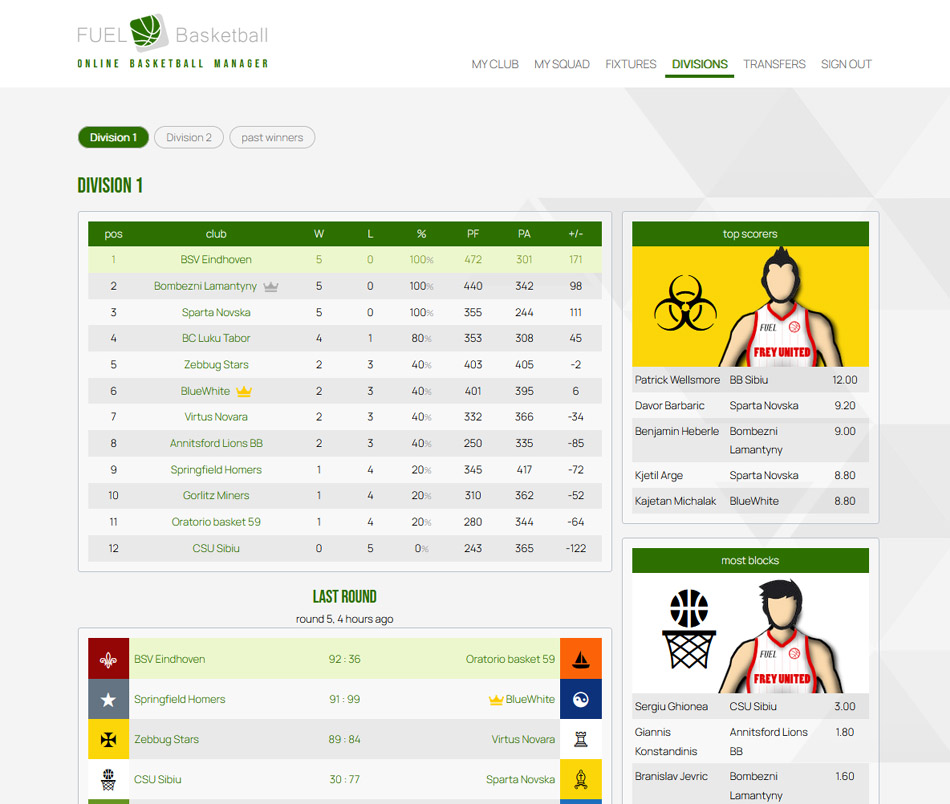Select the Division 2 tab
Screen dimensions: 950x804
tap(188, 138)
